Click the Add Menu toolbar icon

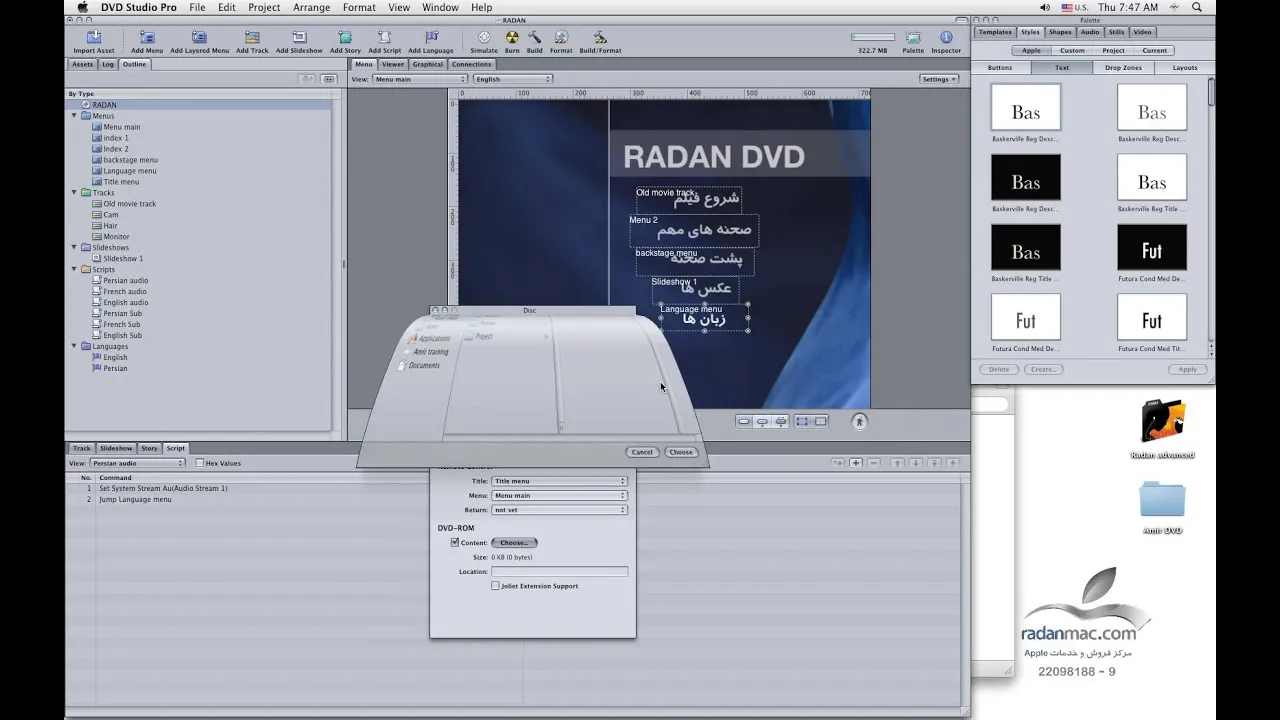tap(146, 38)
